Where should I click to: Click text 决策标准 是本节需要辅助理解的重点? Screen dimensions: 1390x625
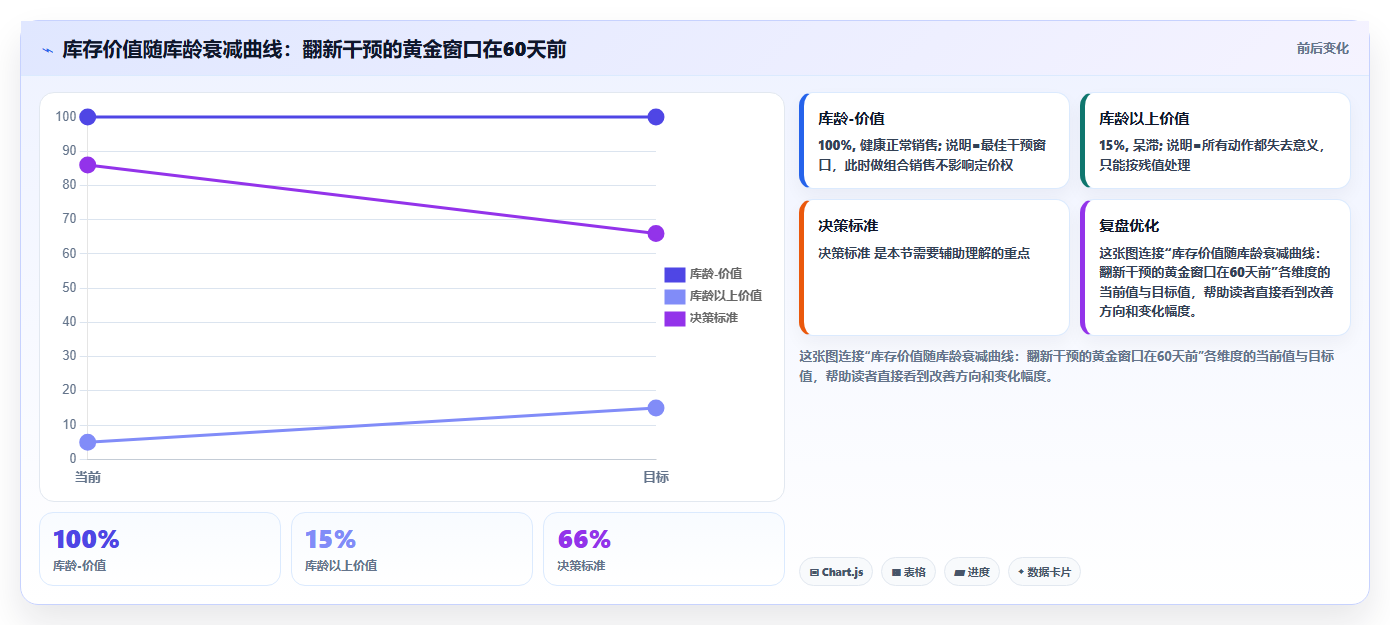point(924,253)
